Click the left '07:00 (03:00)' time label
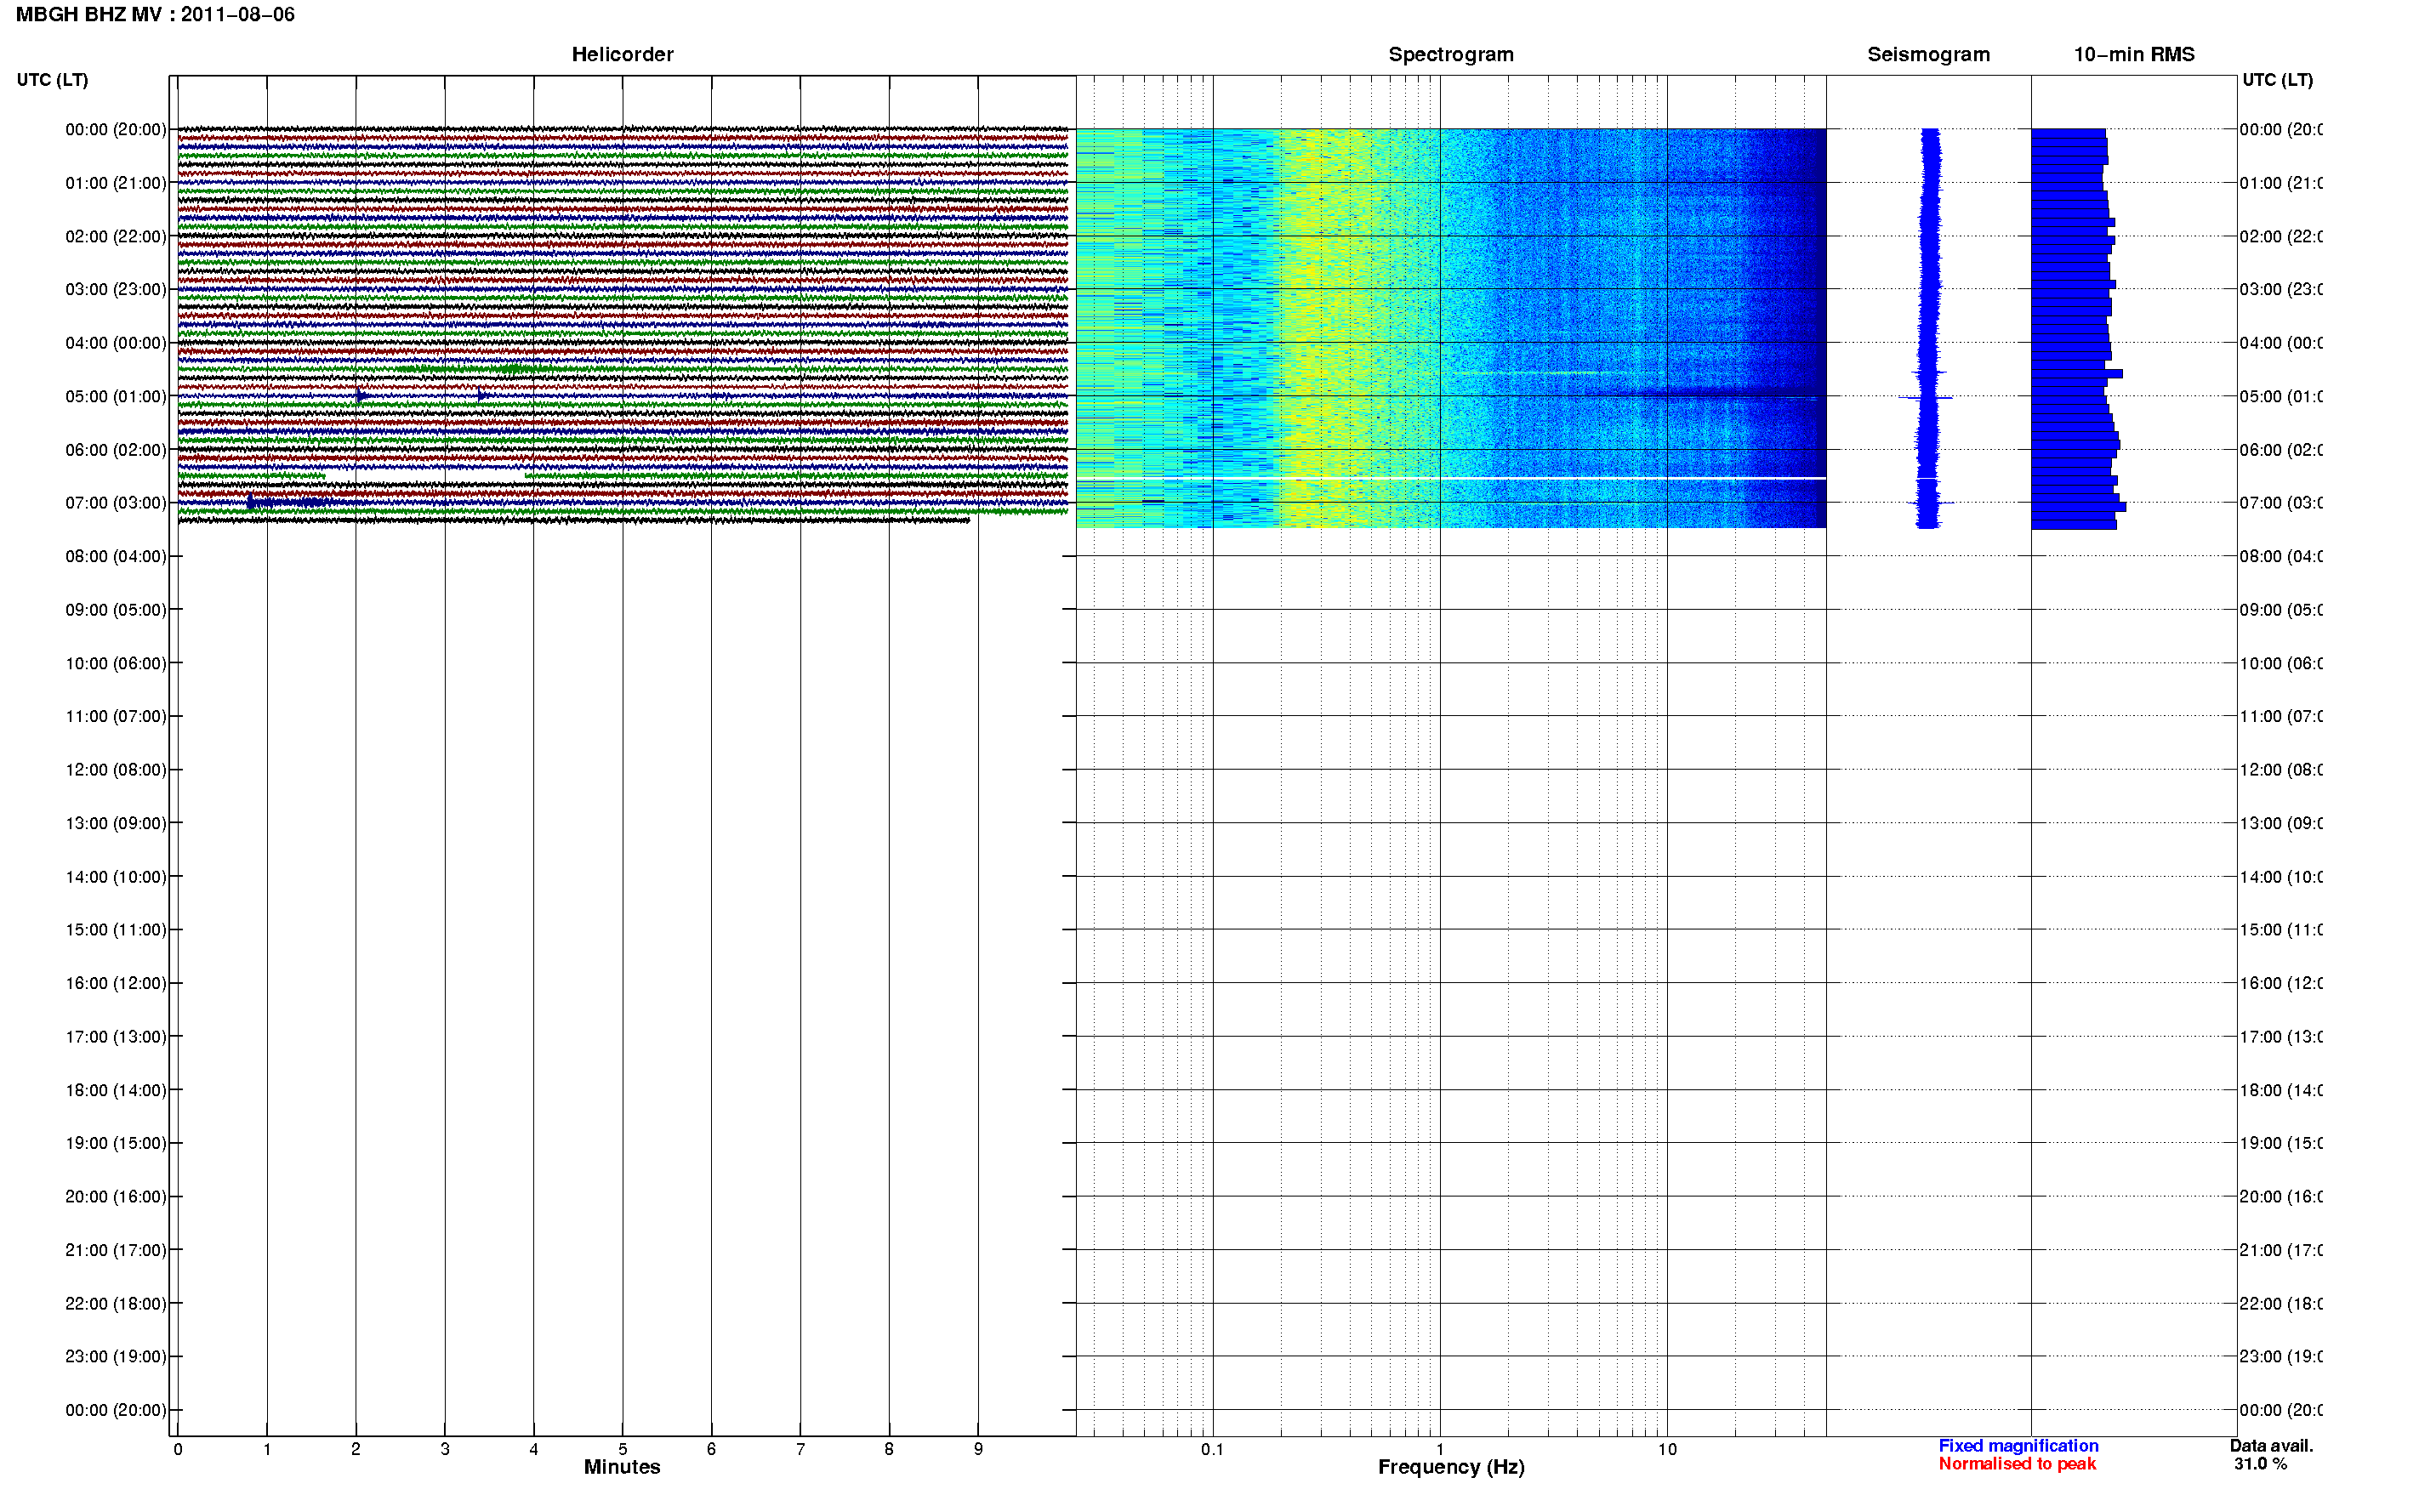 tap(116, 503)
